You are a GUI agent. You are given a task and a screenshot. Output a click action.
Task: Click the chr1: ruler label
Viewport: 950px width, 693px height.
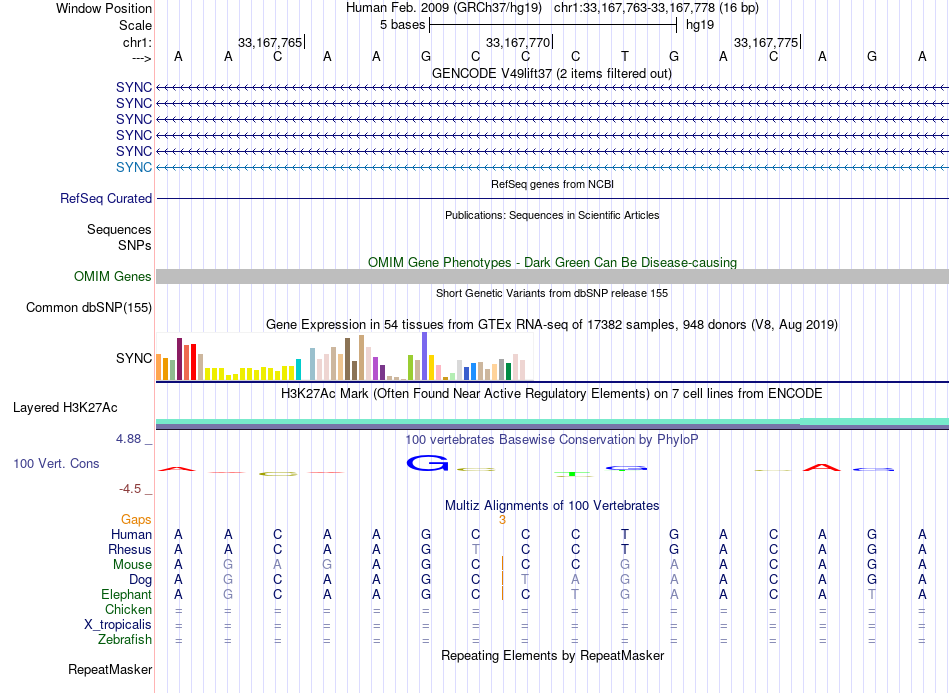tap(137, 42)
